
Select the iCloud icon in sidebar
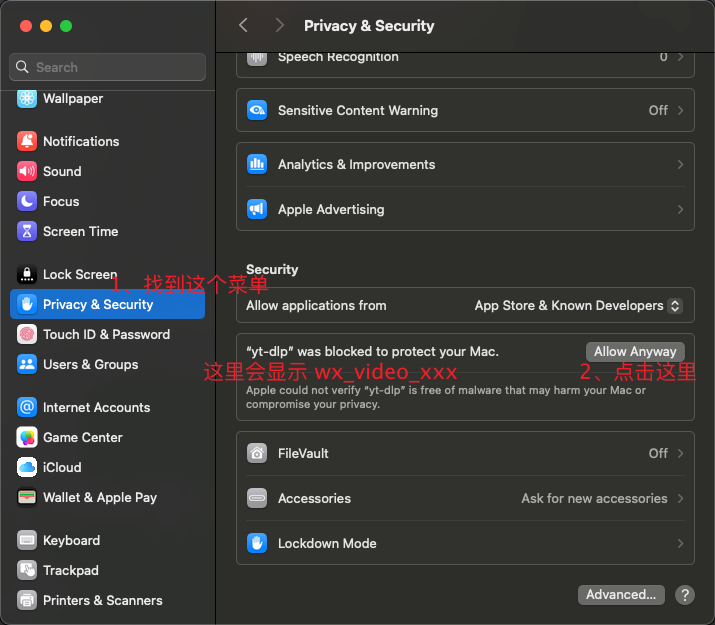tap(27, 467)
